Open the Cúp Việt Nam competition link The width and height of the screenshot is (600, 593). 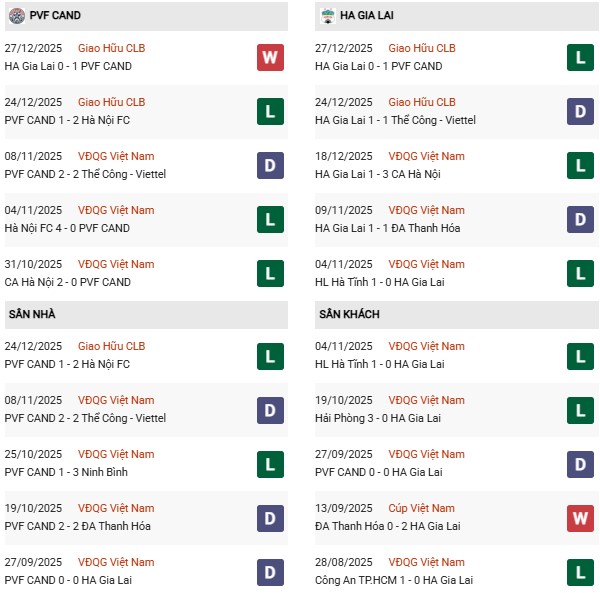(x=424, y=508)
